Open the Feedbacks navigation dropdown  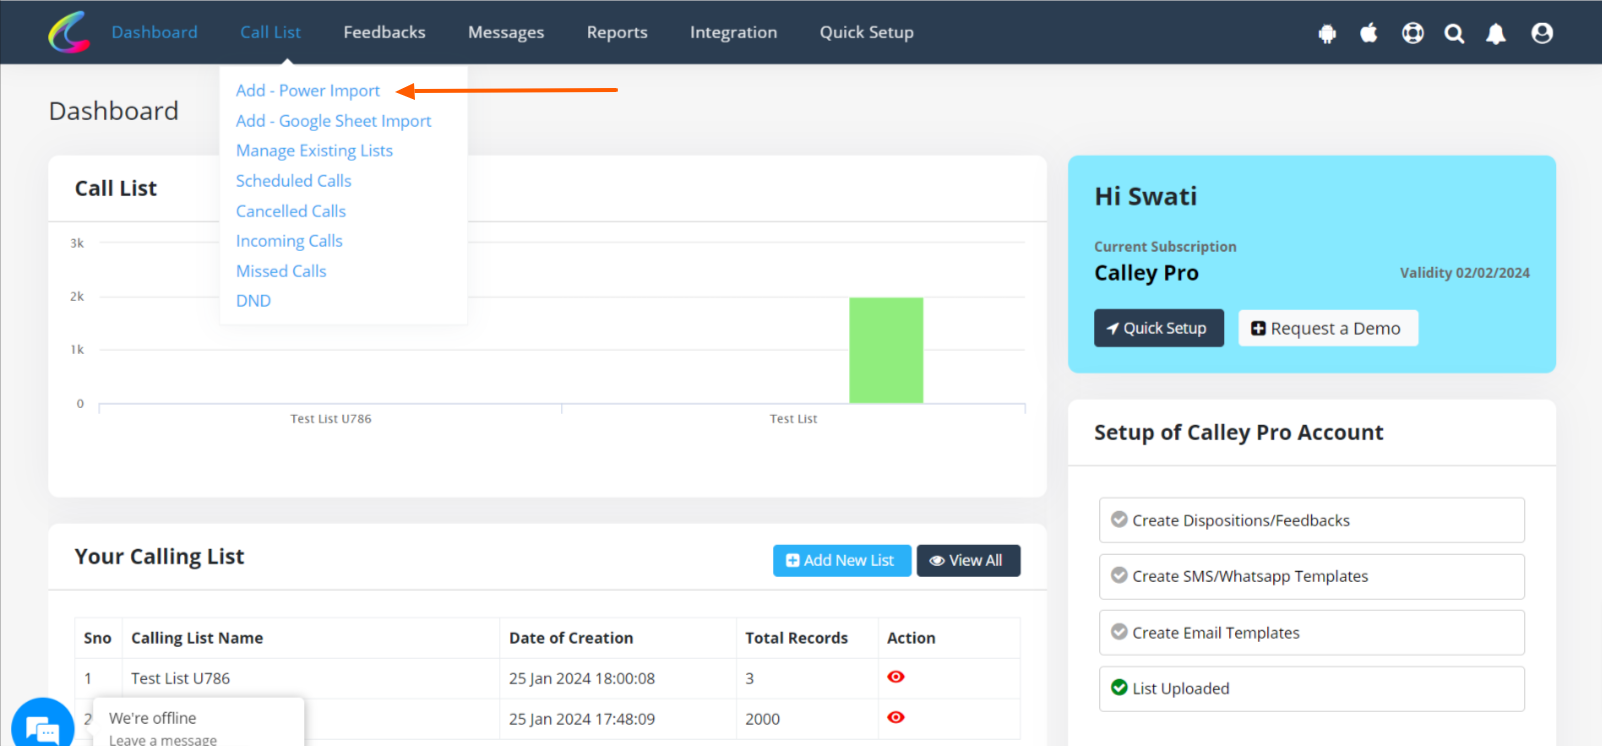(384, 32)
